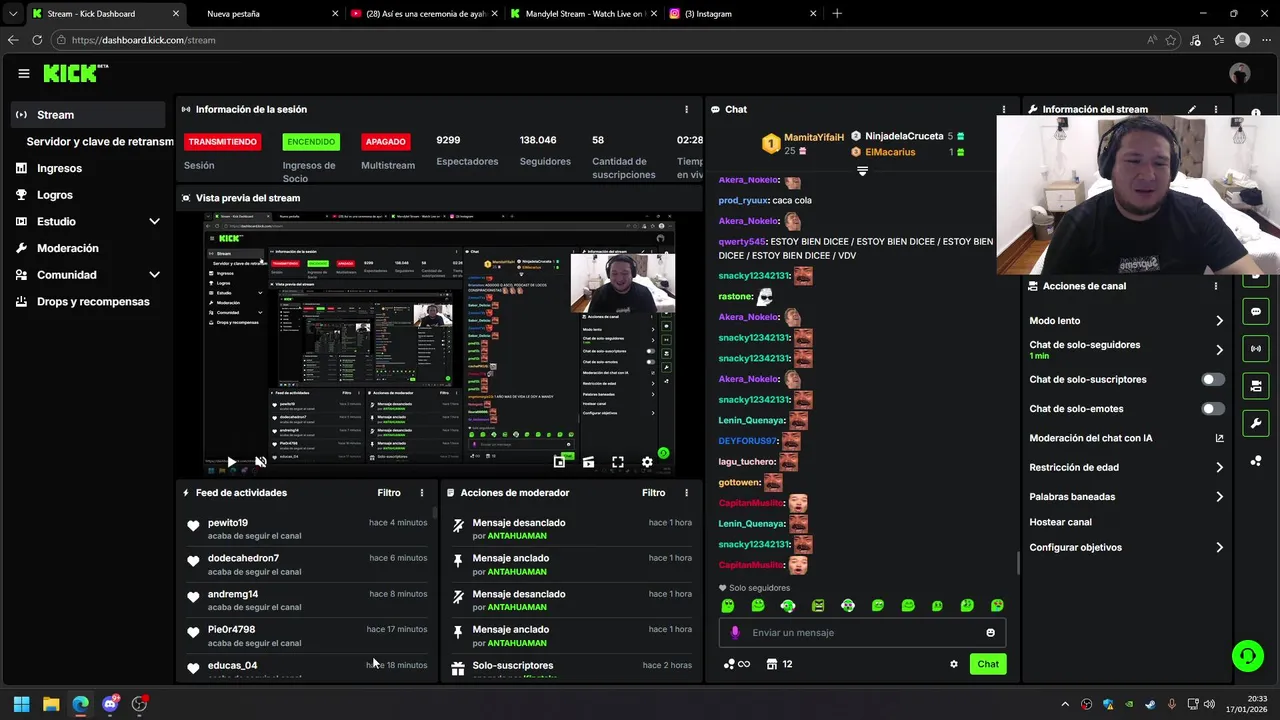Send message with the green Chat button
Viewport: 1280px width, 720px height.
[988, 664]
